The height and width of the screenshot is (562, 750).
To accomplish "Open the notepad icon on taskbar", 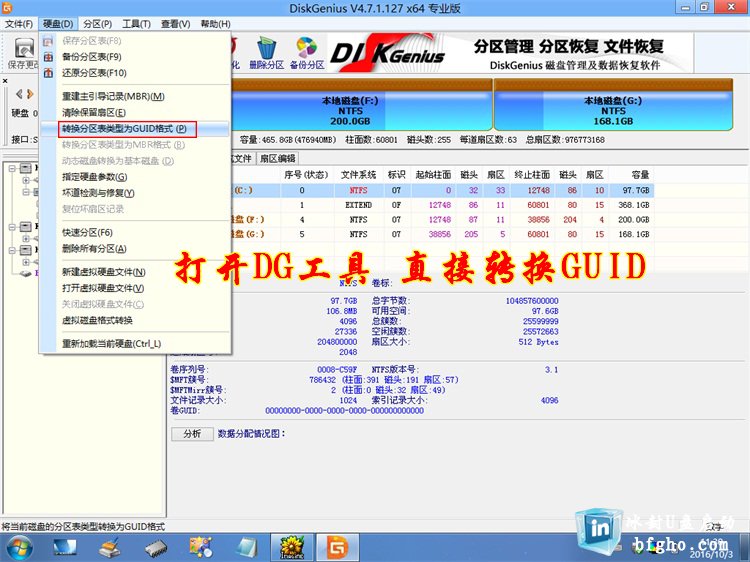I will click(x=246, y=548).
